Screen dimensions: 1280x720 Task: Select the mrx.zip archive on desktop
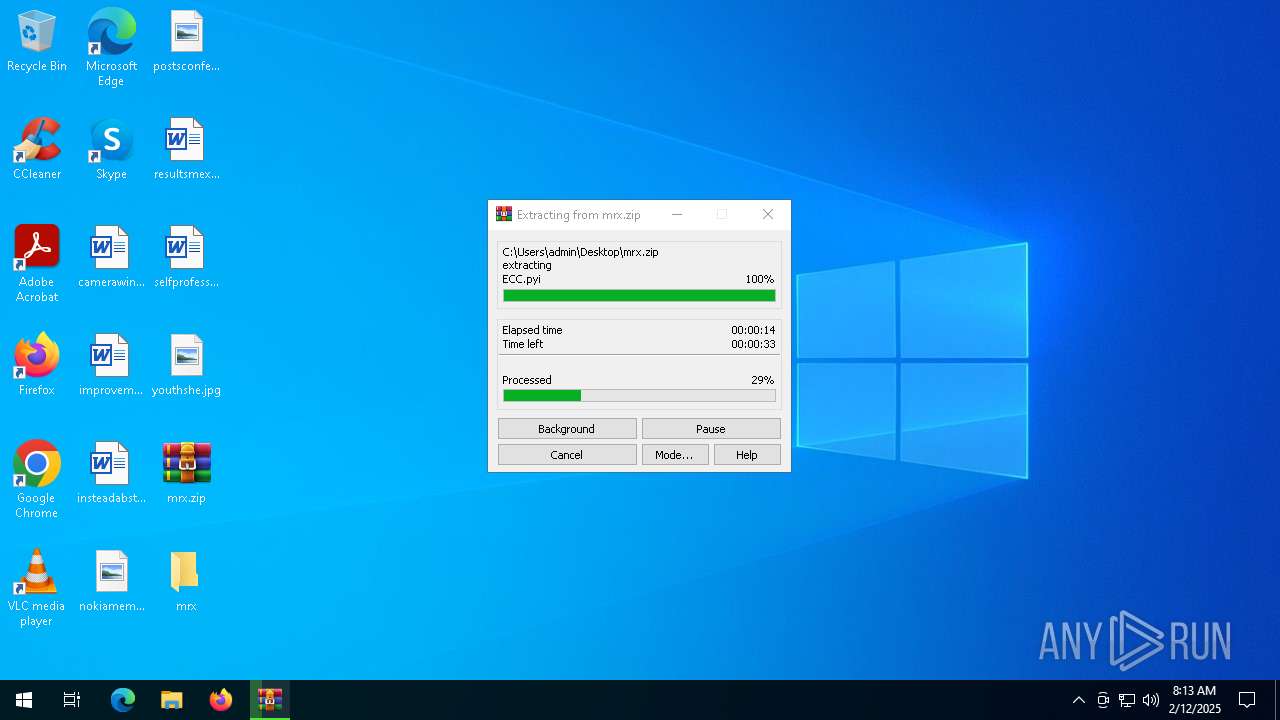[186, 473]
